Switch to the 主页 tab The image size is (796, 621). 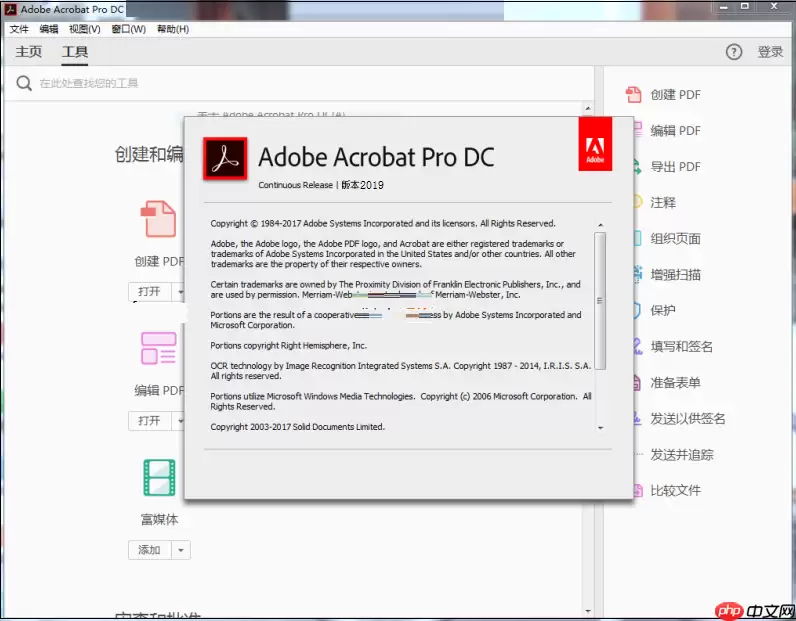(x=28, y=52)
